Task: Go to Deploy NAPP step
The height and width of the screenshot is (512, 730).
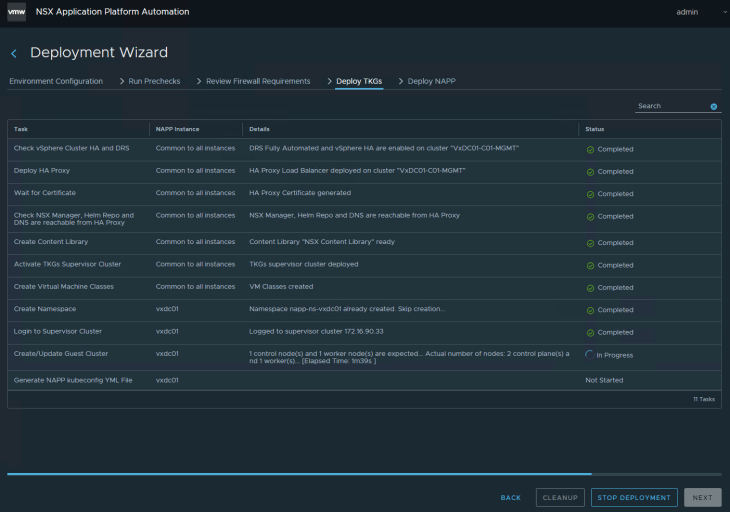Action: click(x=431, y=81)
